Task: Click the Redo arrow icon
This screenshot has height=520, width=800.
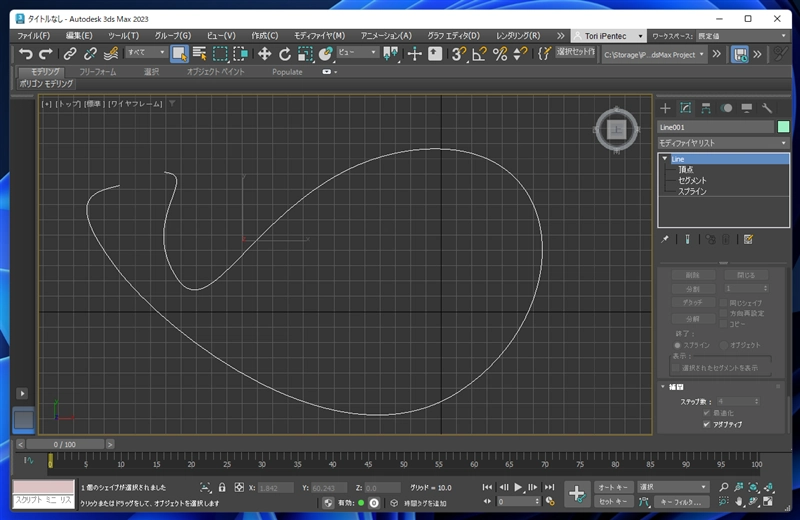Action: click(46, 54)
